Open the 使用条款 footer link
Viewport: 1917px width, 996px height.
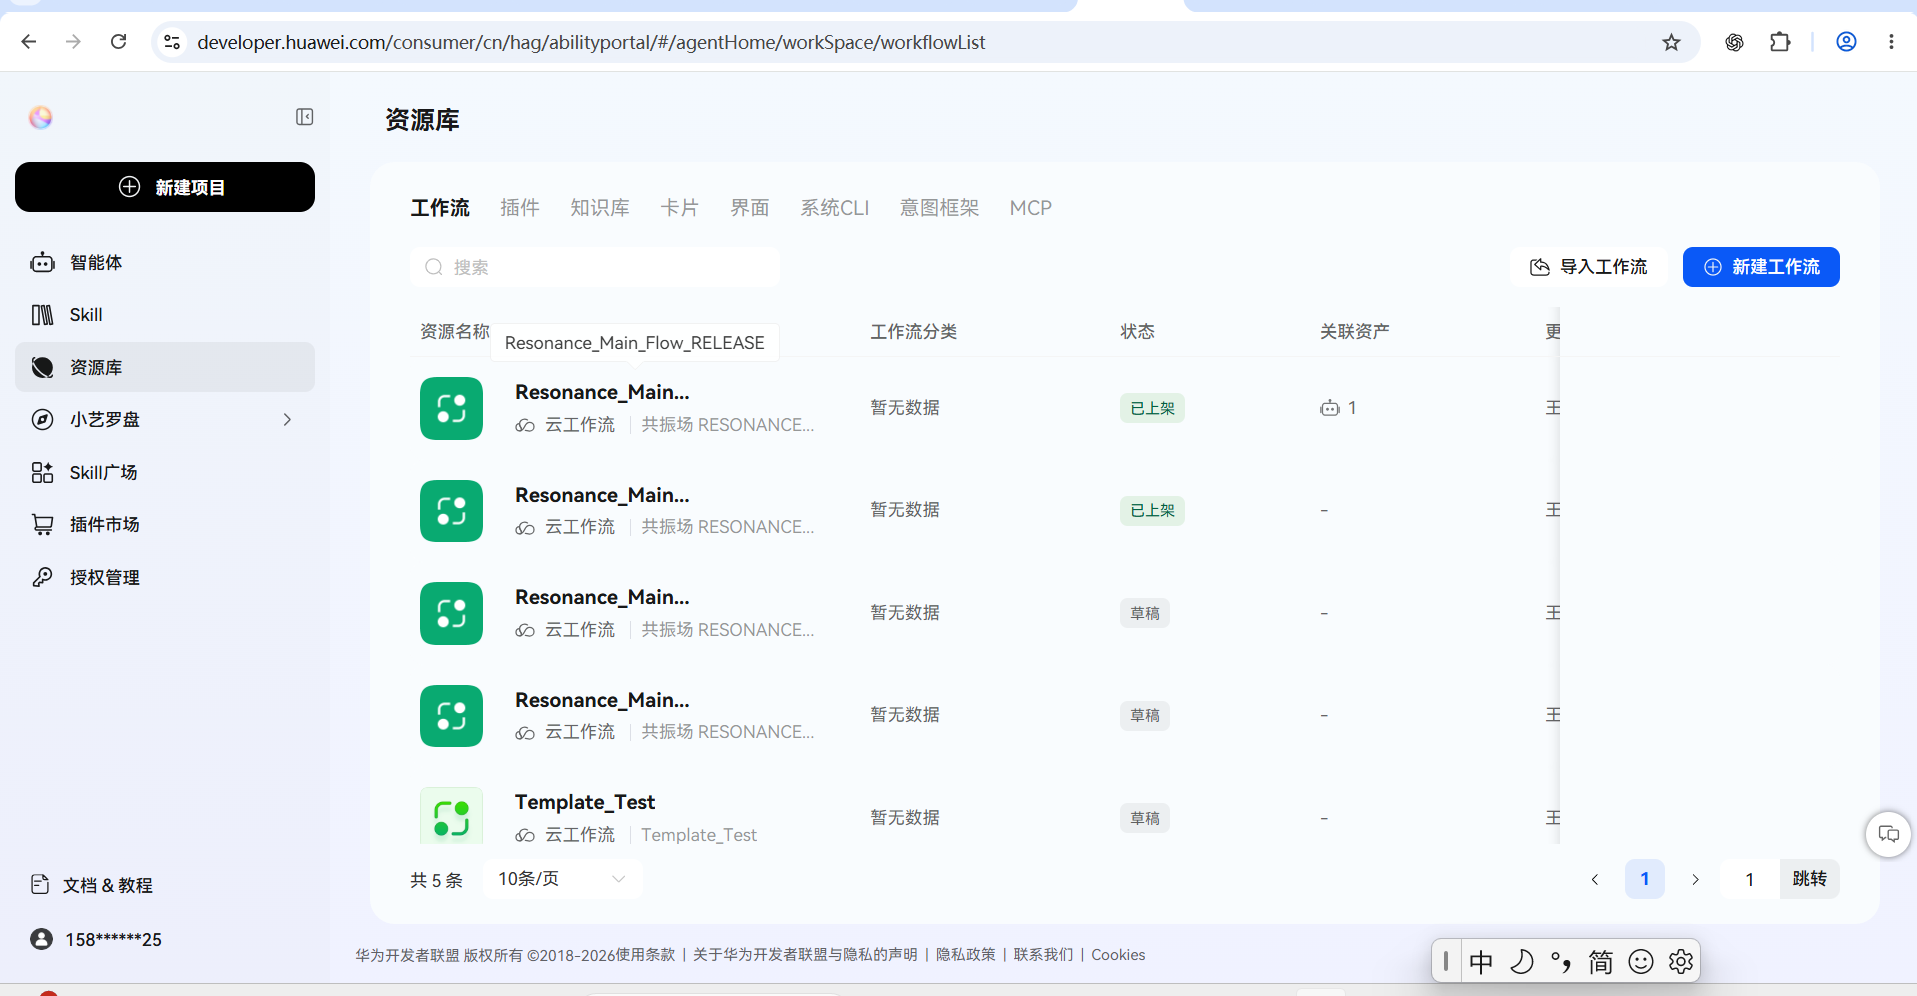click(x=645, y=955)
